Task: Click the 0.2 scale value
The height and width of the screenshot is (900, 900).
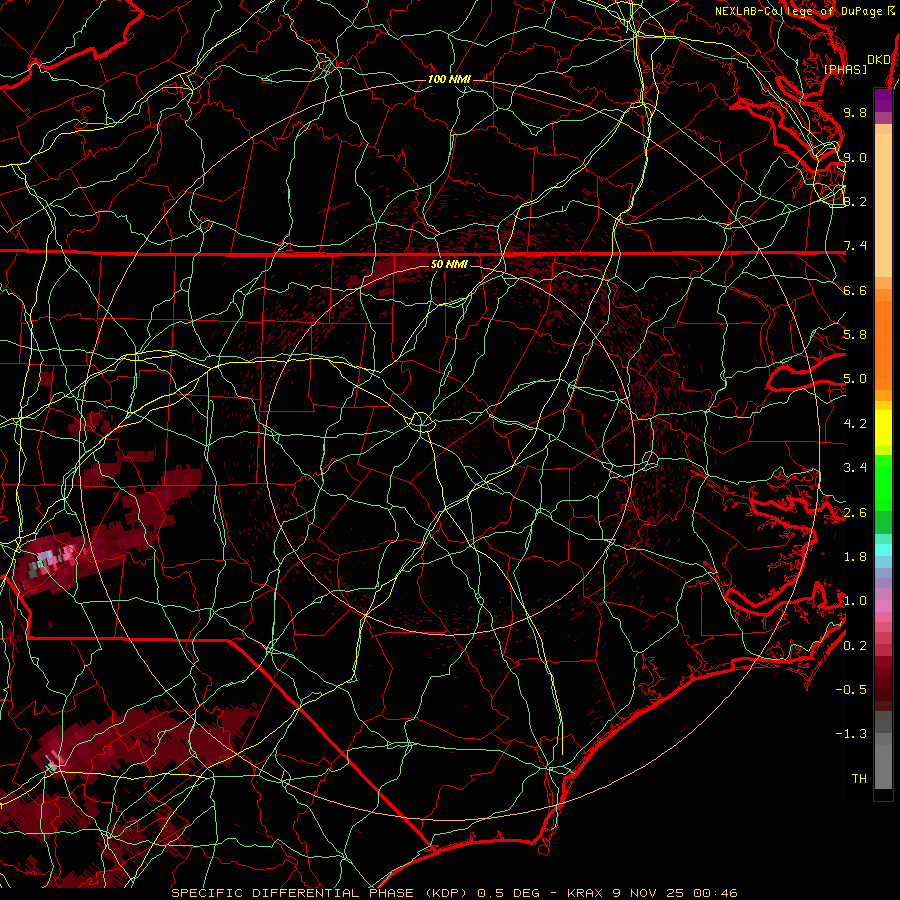Action: (x=855, y=646)
